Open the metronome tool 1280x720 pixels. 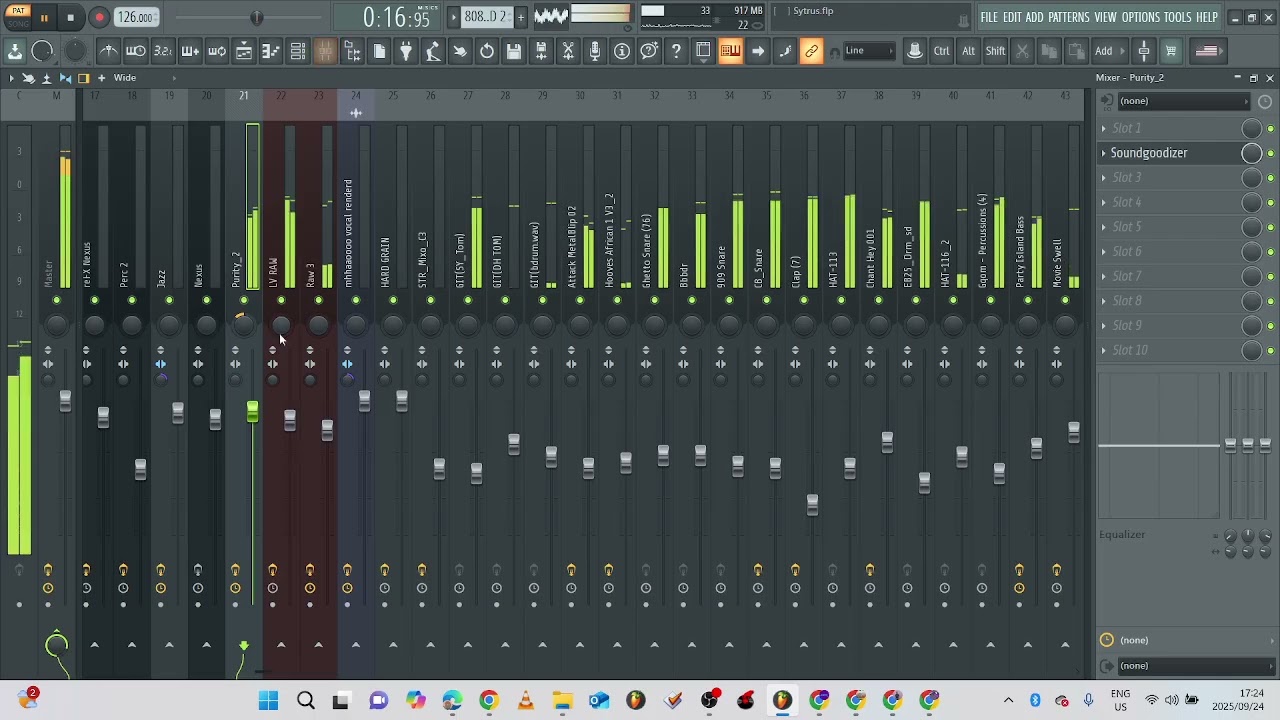[x=109, y=51]
